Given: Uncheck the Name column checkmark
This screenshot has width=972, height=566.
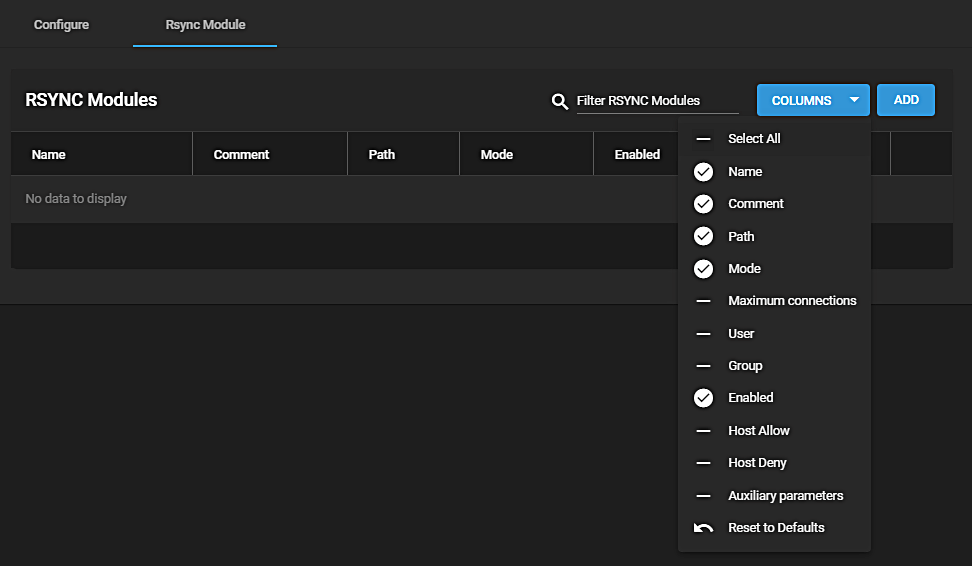Looking at the screenshot, I should 704,172.
